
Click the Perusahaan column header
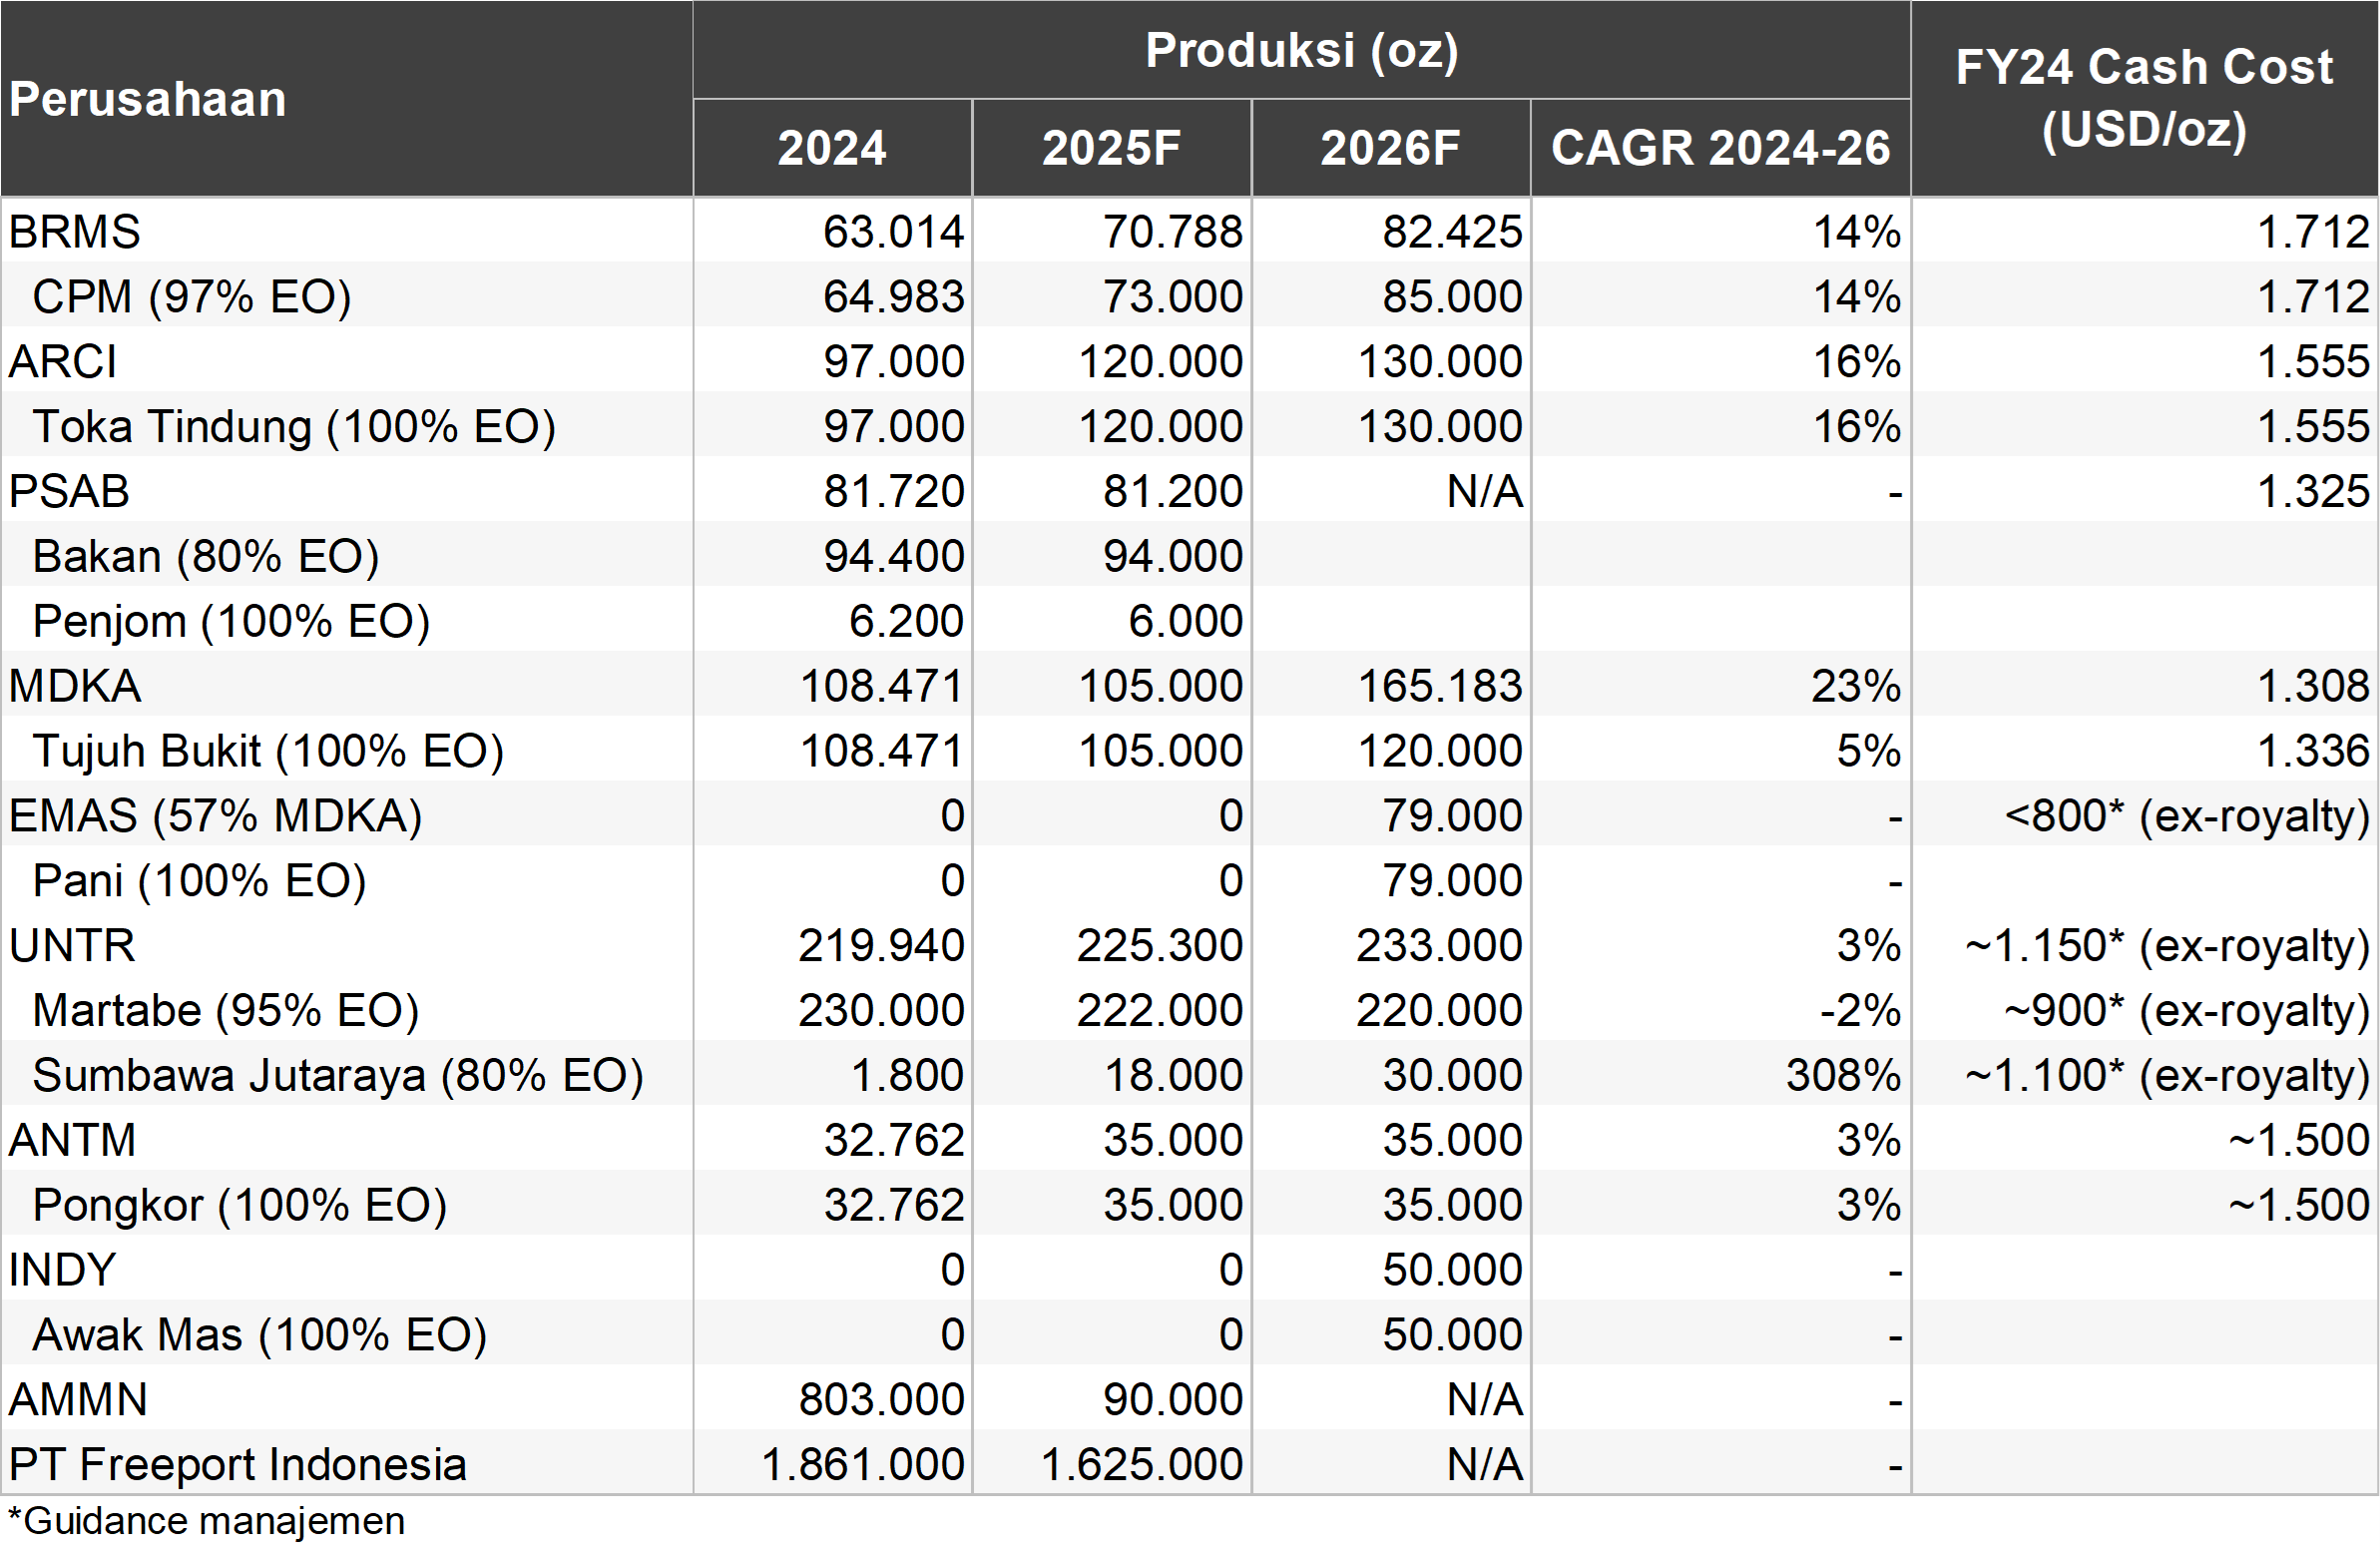point(148,100)
